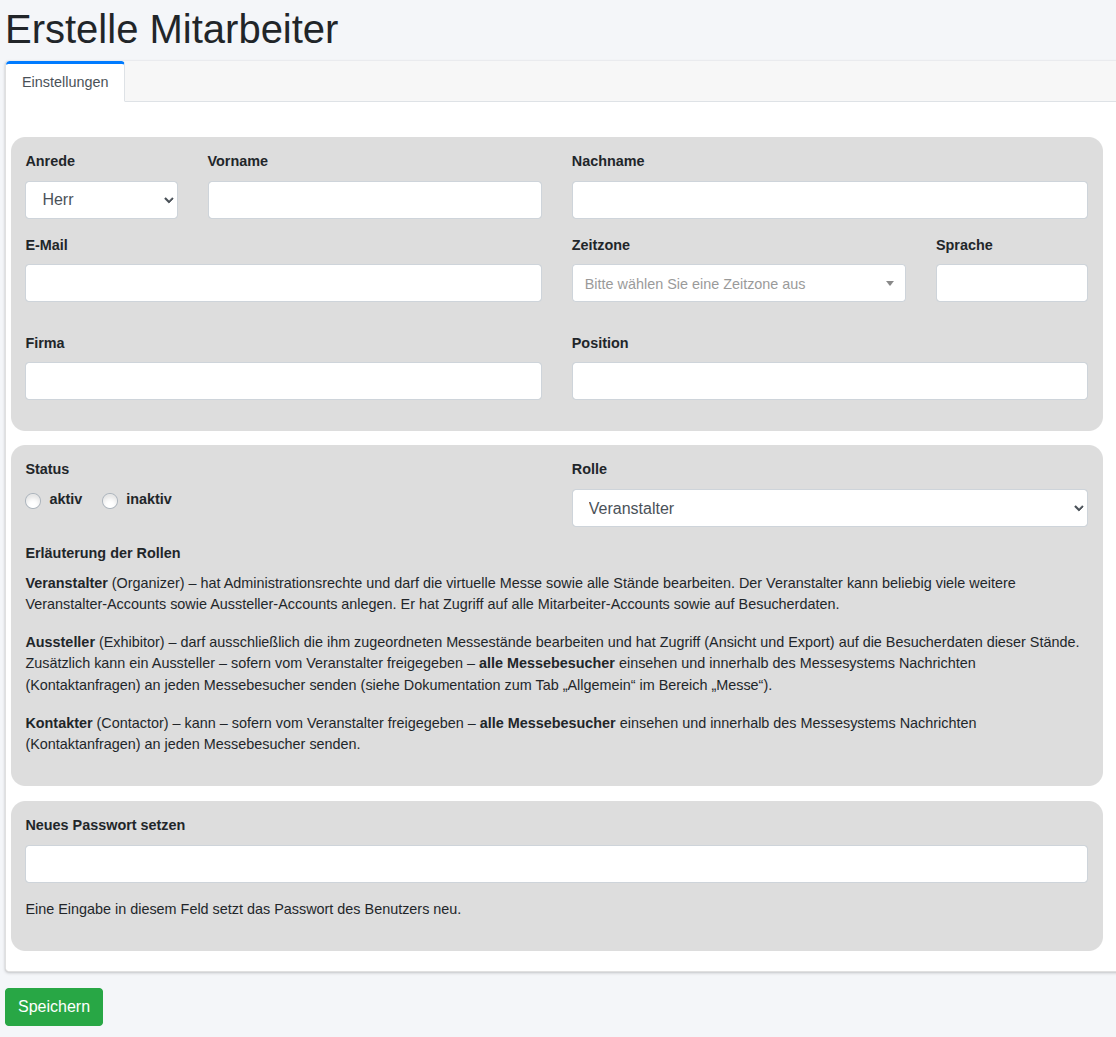Click the Firma text field
Viewport: 1116px width, 1037px height.
[283, 381]
